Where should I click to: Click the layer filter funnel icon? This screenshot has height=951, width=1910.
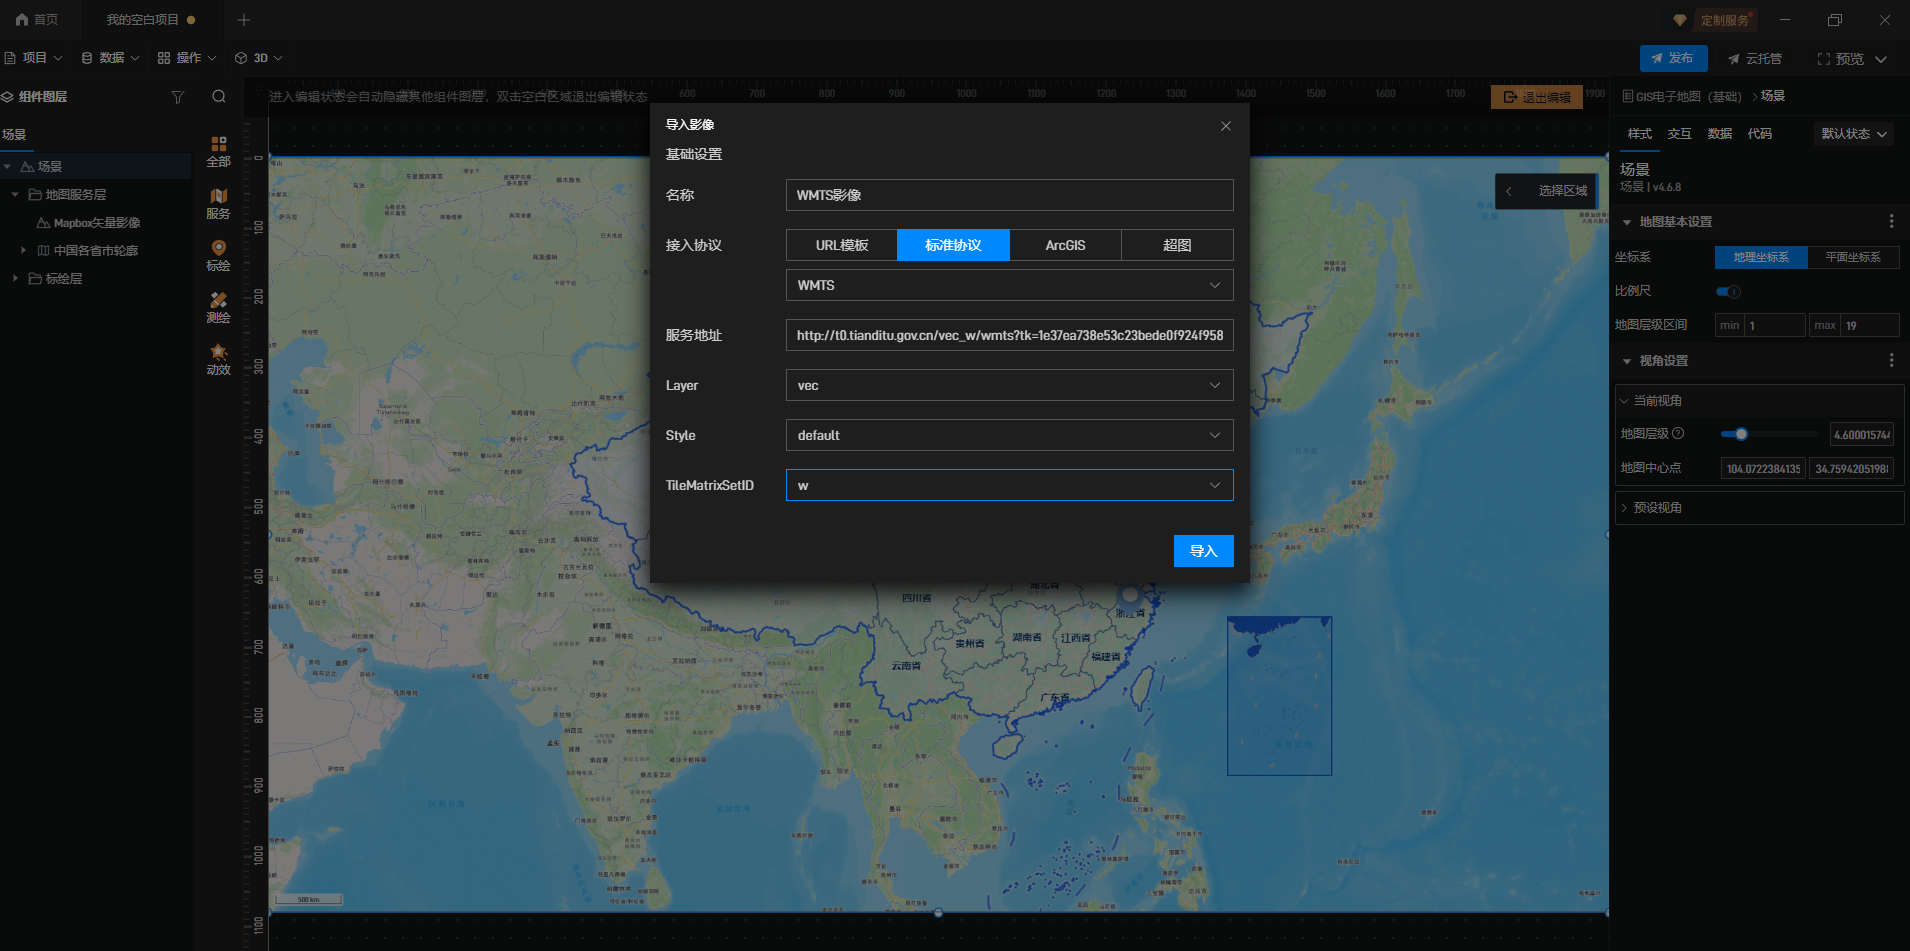coord(178,97)
